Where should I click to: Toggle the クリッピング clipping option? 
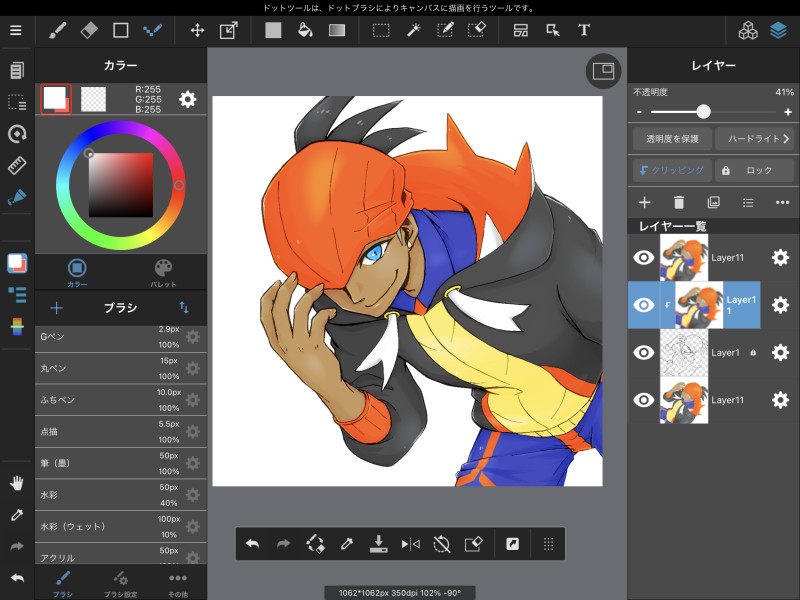pyautogui.click(x=672, y=170)
